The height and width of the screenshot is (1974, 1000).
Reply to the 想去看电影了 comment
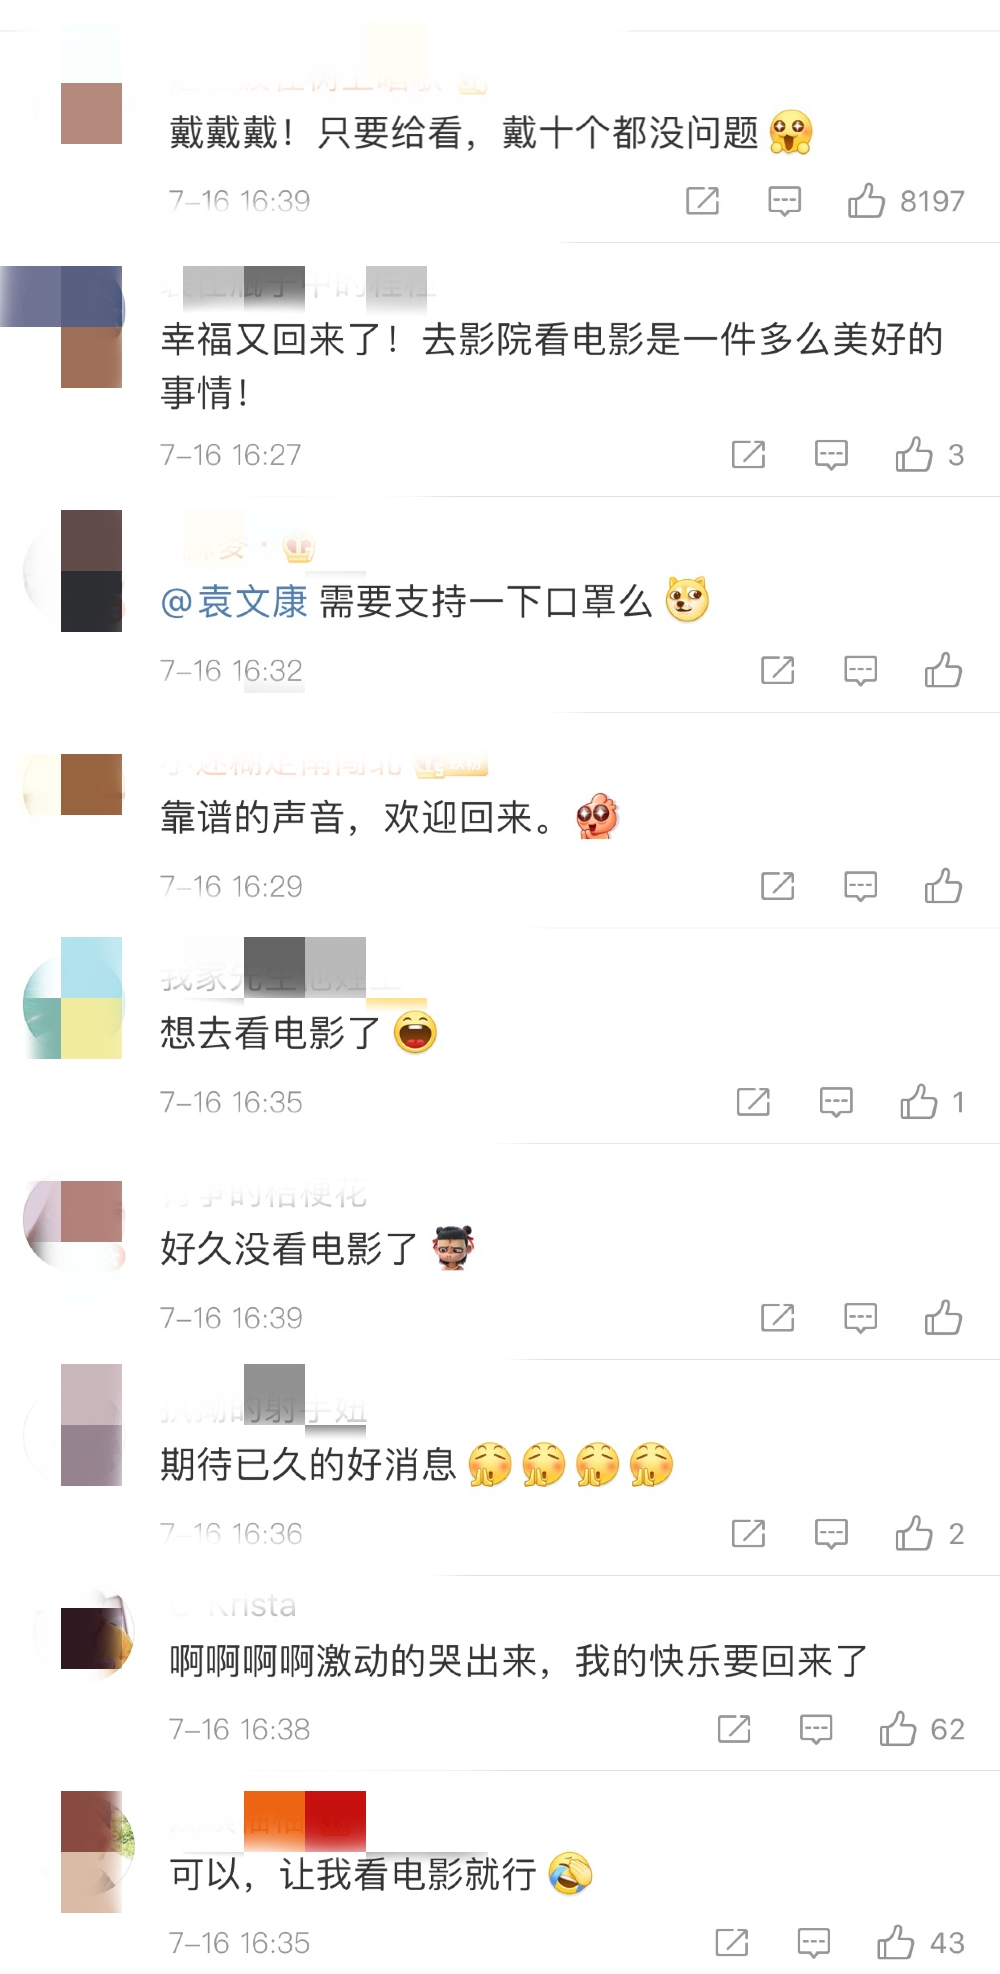(836, 1102)
